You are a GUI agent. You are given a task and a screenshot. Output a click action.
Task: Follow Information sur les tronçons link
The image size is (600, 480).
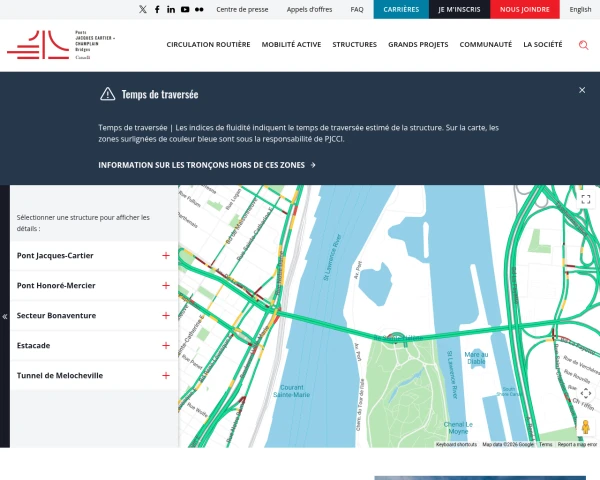tap(207, 165)
